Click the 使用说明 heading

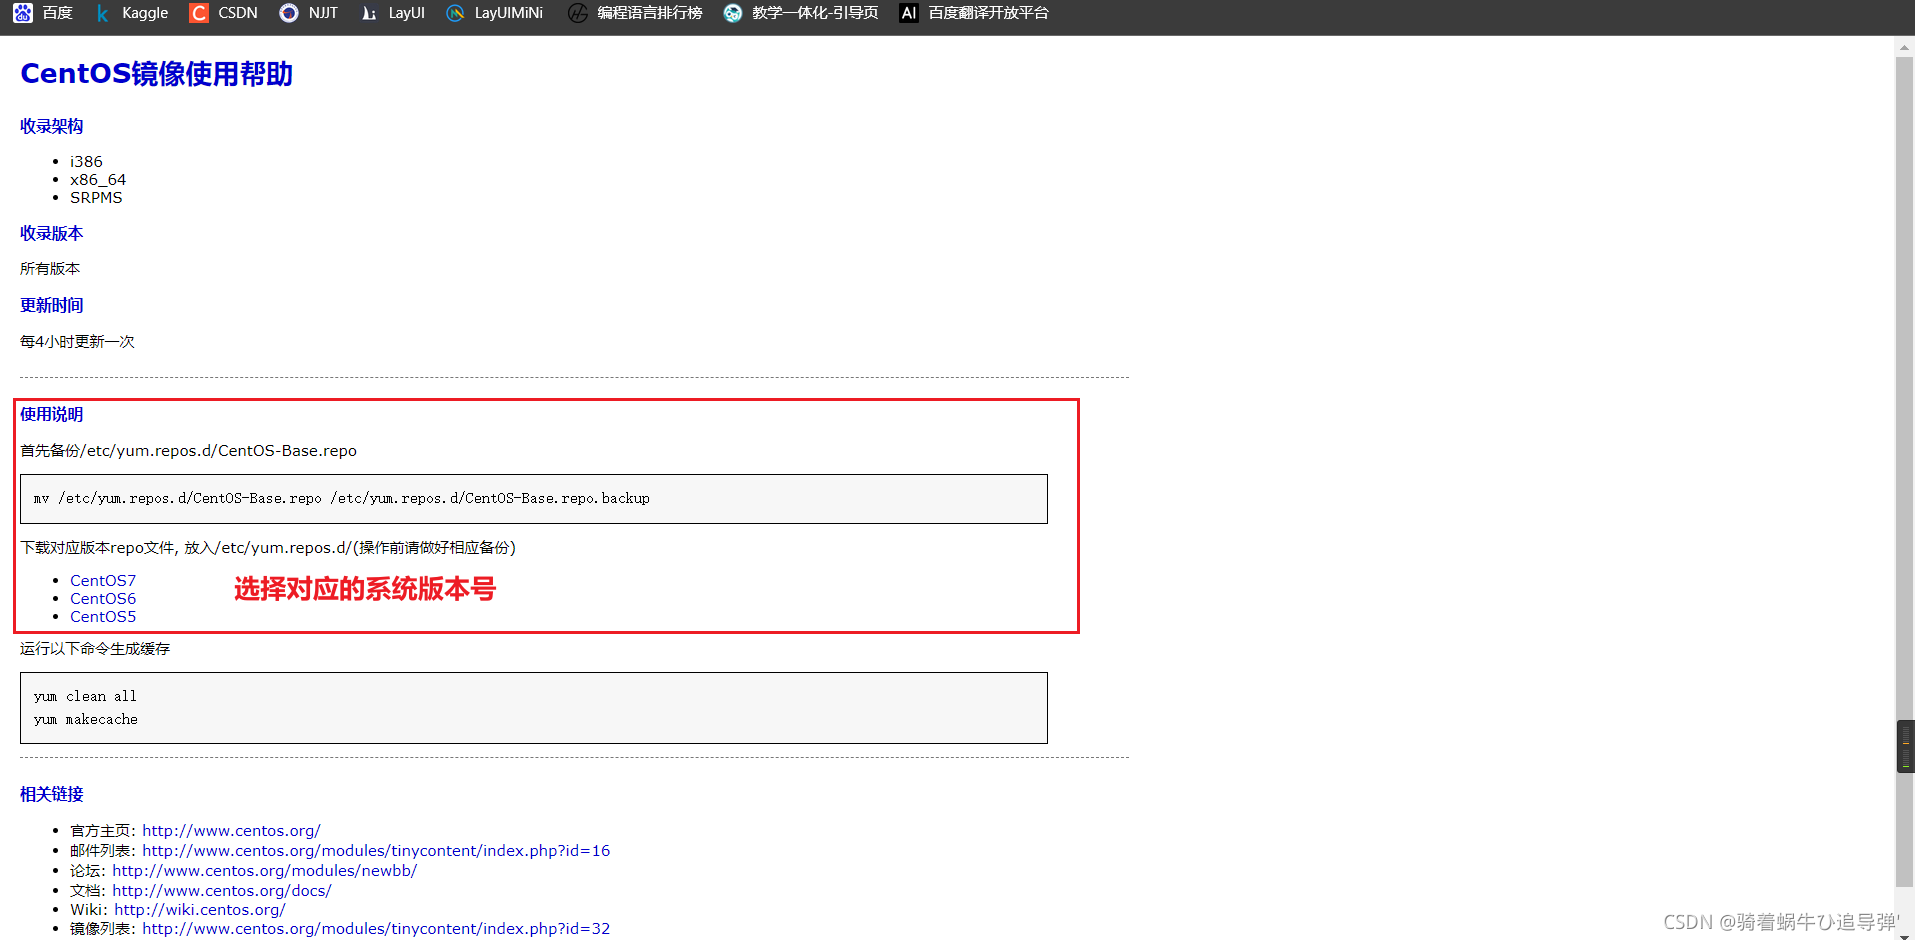[x=52, y=414]
